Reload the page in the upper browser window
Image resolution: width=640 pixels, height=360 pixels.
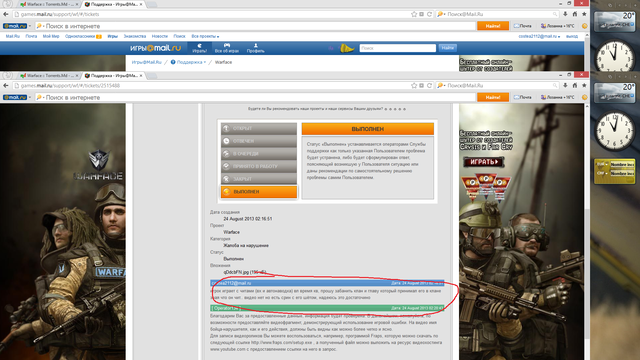point(429,14)
